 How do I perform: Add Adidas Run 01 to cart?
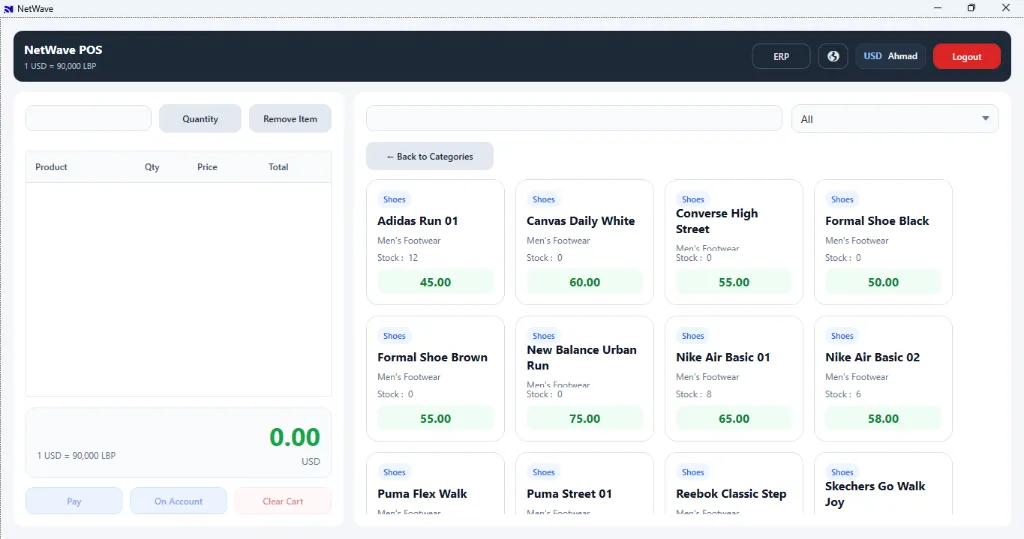click(436, 242)
